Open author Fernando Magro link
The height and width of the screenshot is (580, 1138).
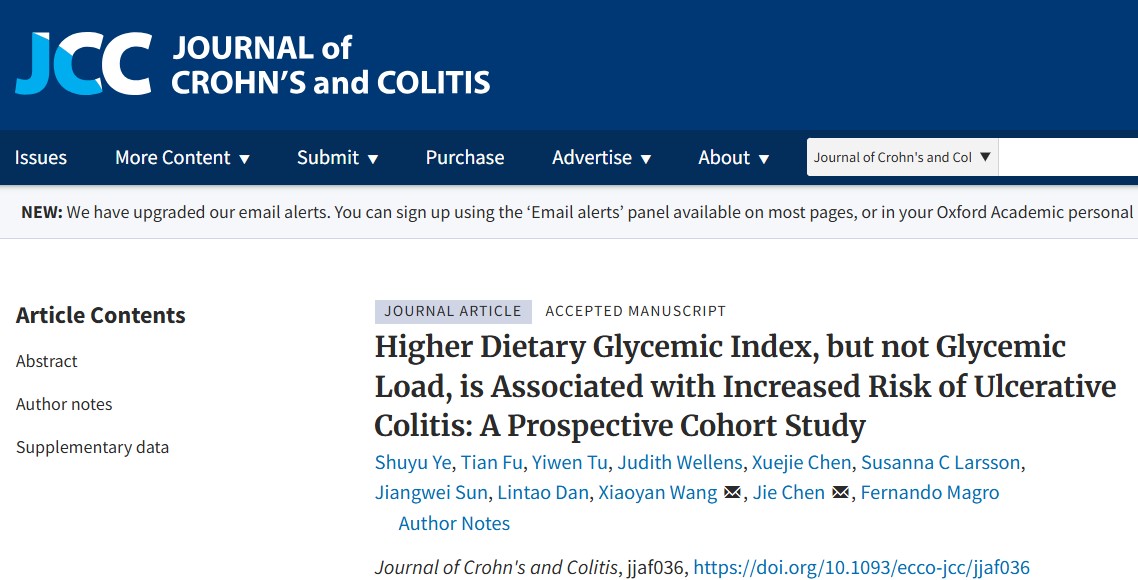pyautogui.click(x=930, y=493)
